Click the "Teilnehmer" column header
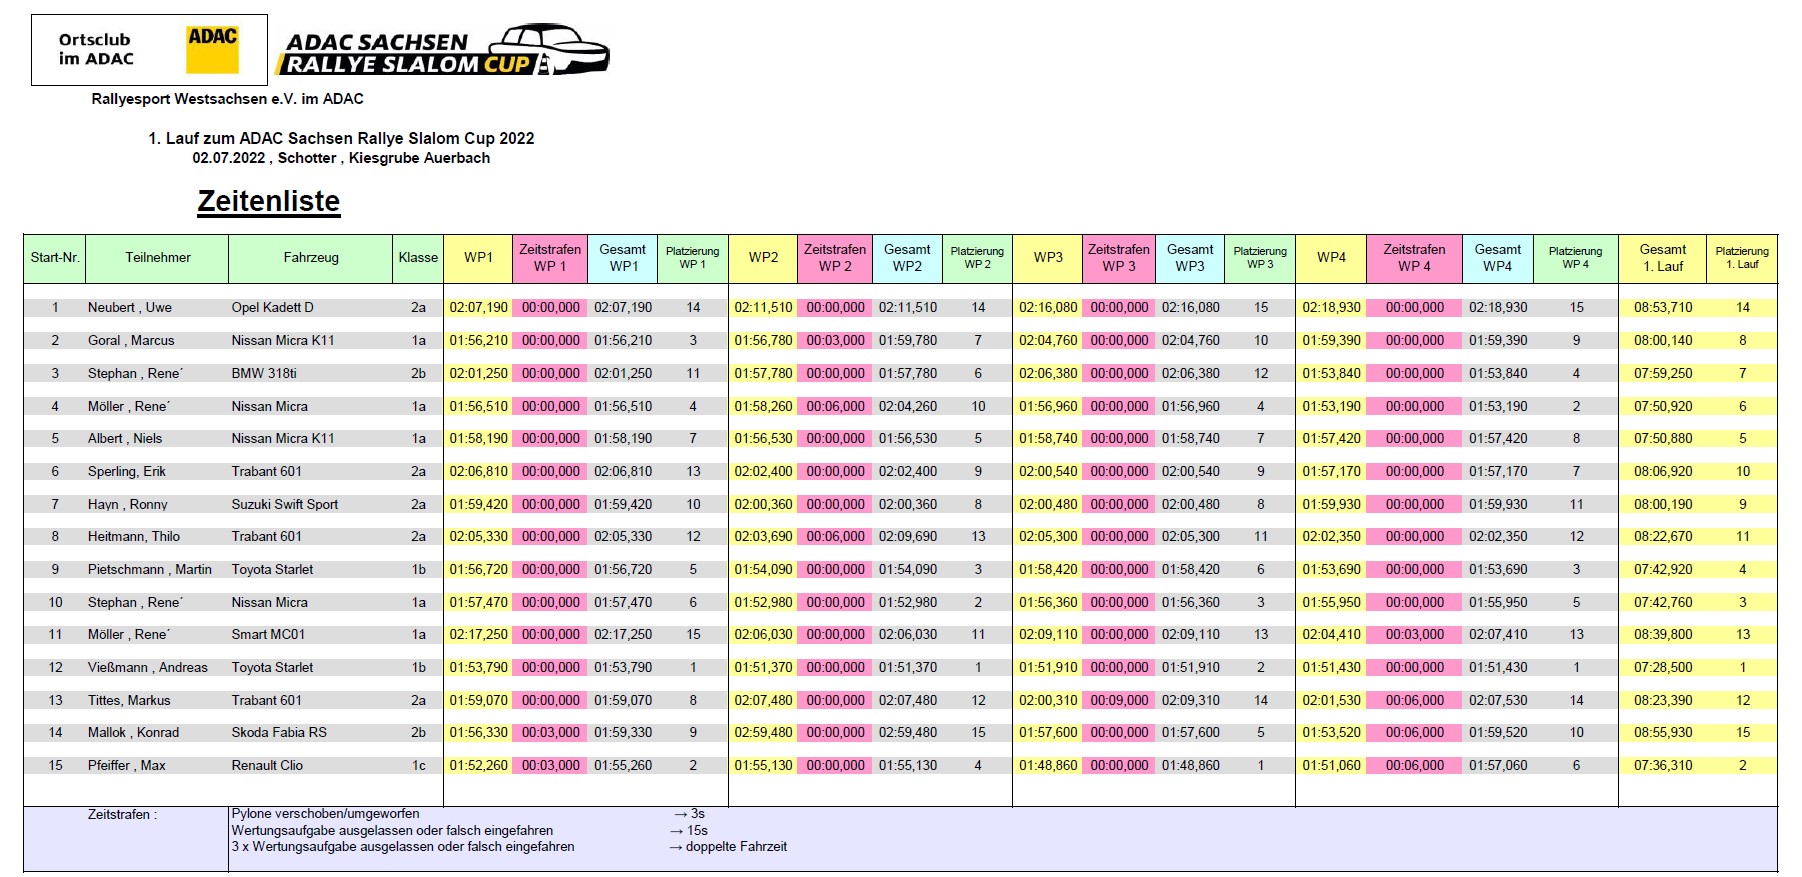 click(x=158, y=258)
